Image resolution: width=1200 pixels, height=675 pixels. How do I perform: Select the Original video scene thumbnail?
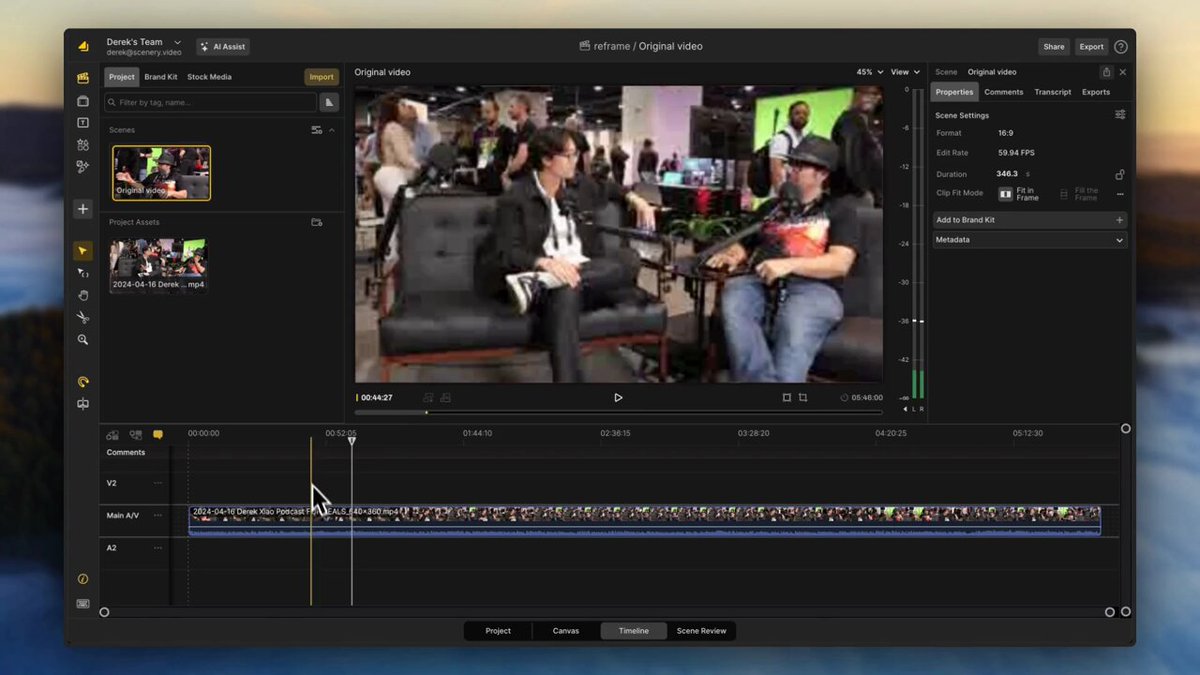click(x=161, y=173)
